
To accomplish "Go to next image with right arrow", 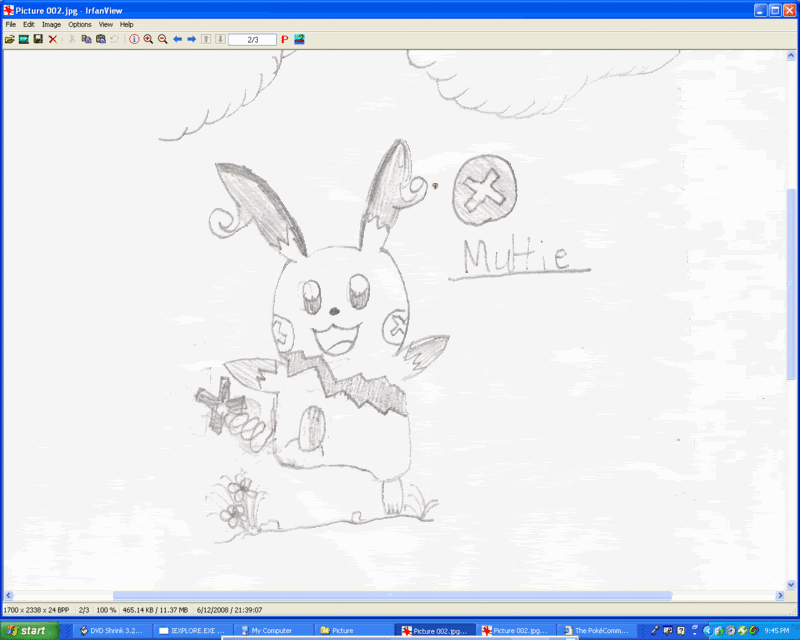I will (x=191, y=39).
